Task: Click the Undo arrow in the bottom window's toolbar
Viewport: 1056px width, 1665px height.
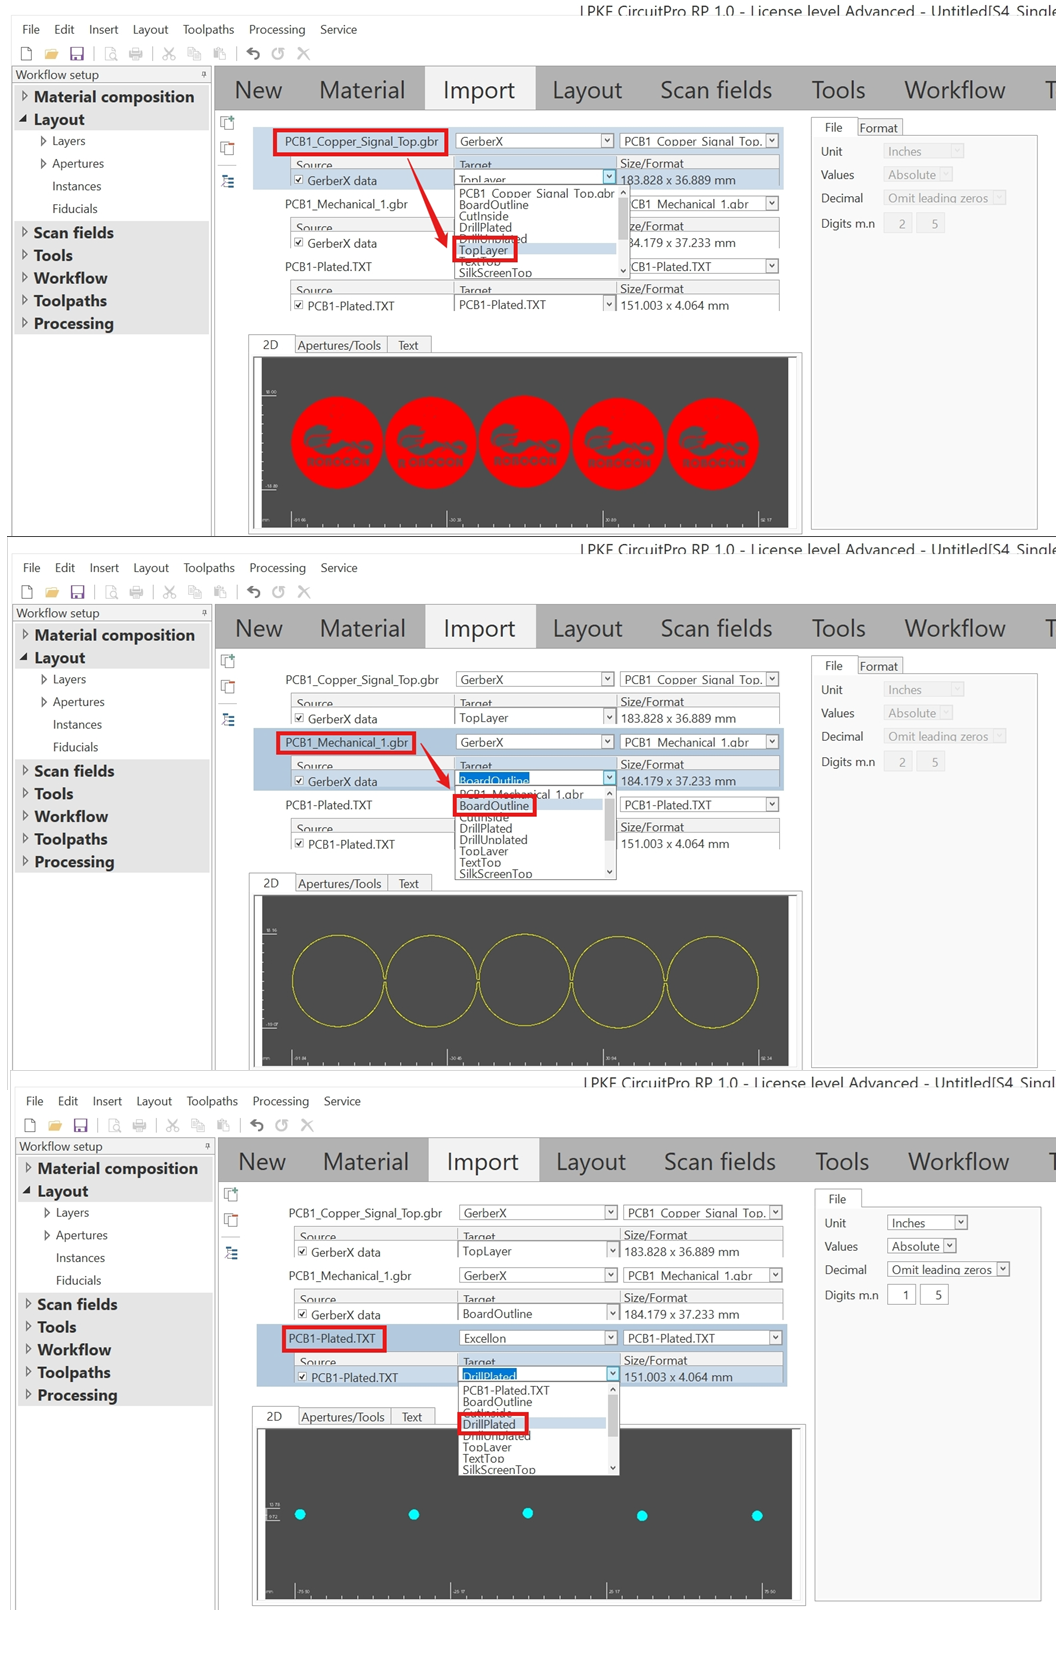Action: point(257,1125)
